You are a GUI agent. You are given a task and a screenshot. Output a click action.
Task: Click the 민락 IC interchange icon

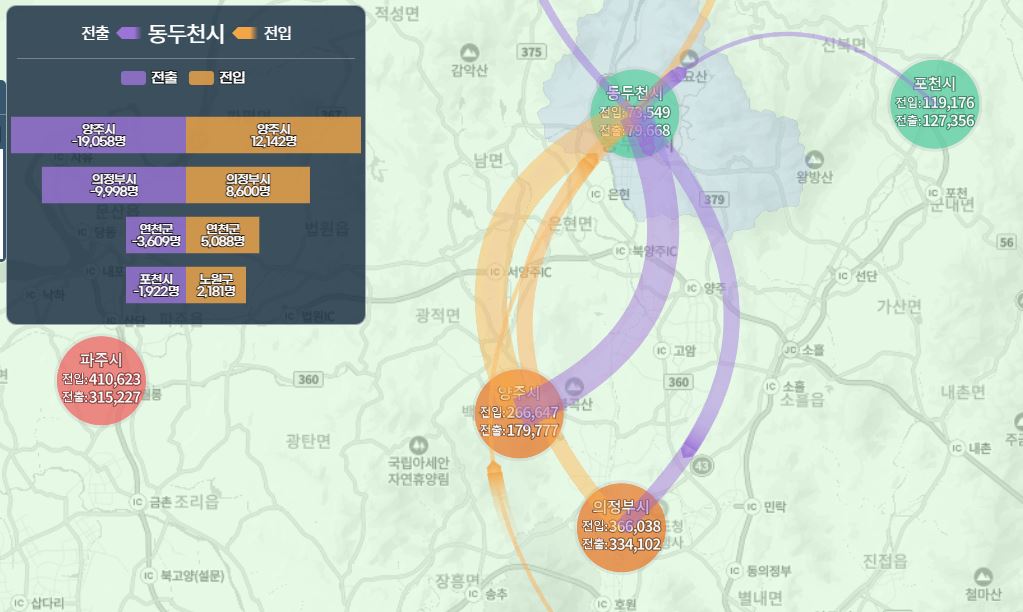coord(752,506)
